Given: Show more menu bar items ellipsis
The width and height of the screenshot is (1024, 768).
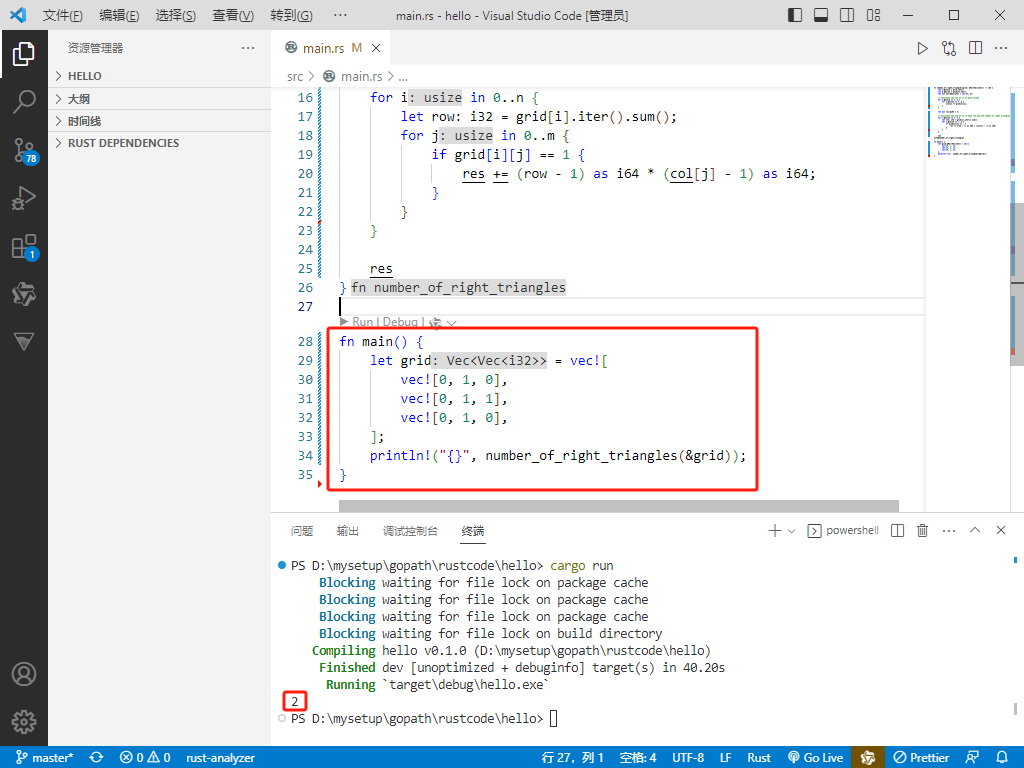Looking at the screenshot, I should pyautogui.click(x=340, y=16).
